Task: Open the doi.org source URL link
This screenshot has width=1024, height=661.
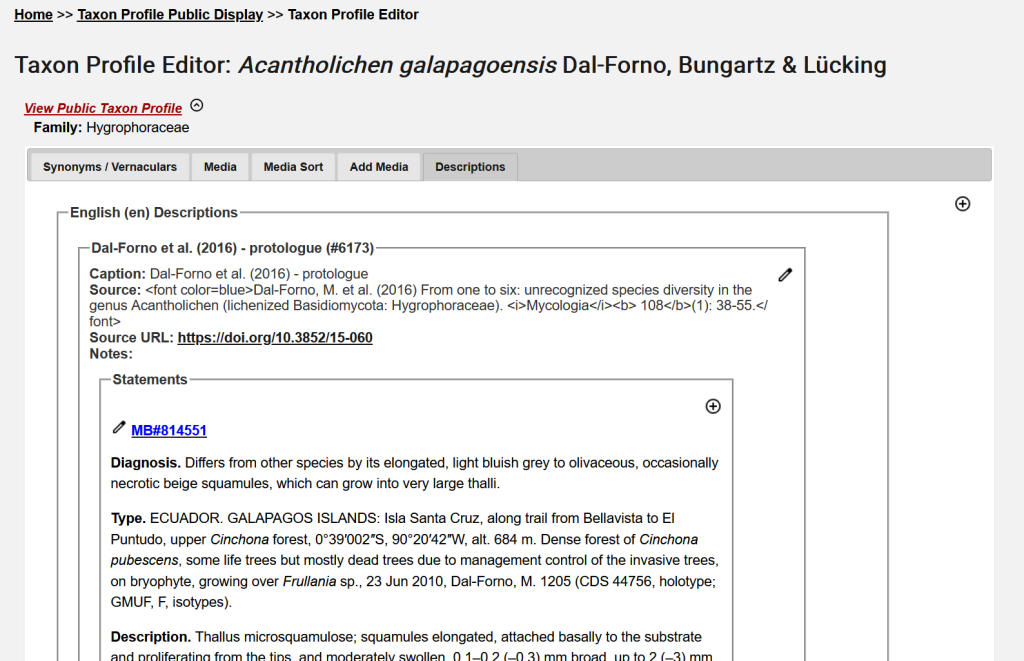Action: 275,338
